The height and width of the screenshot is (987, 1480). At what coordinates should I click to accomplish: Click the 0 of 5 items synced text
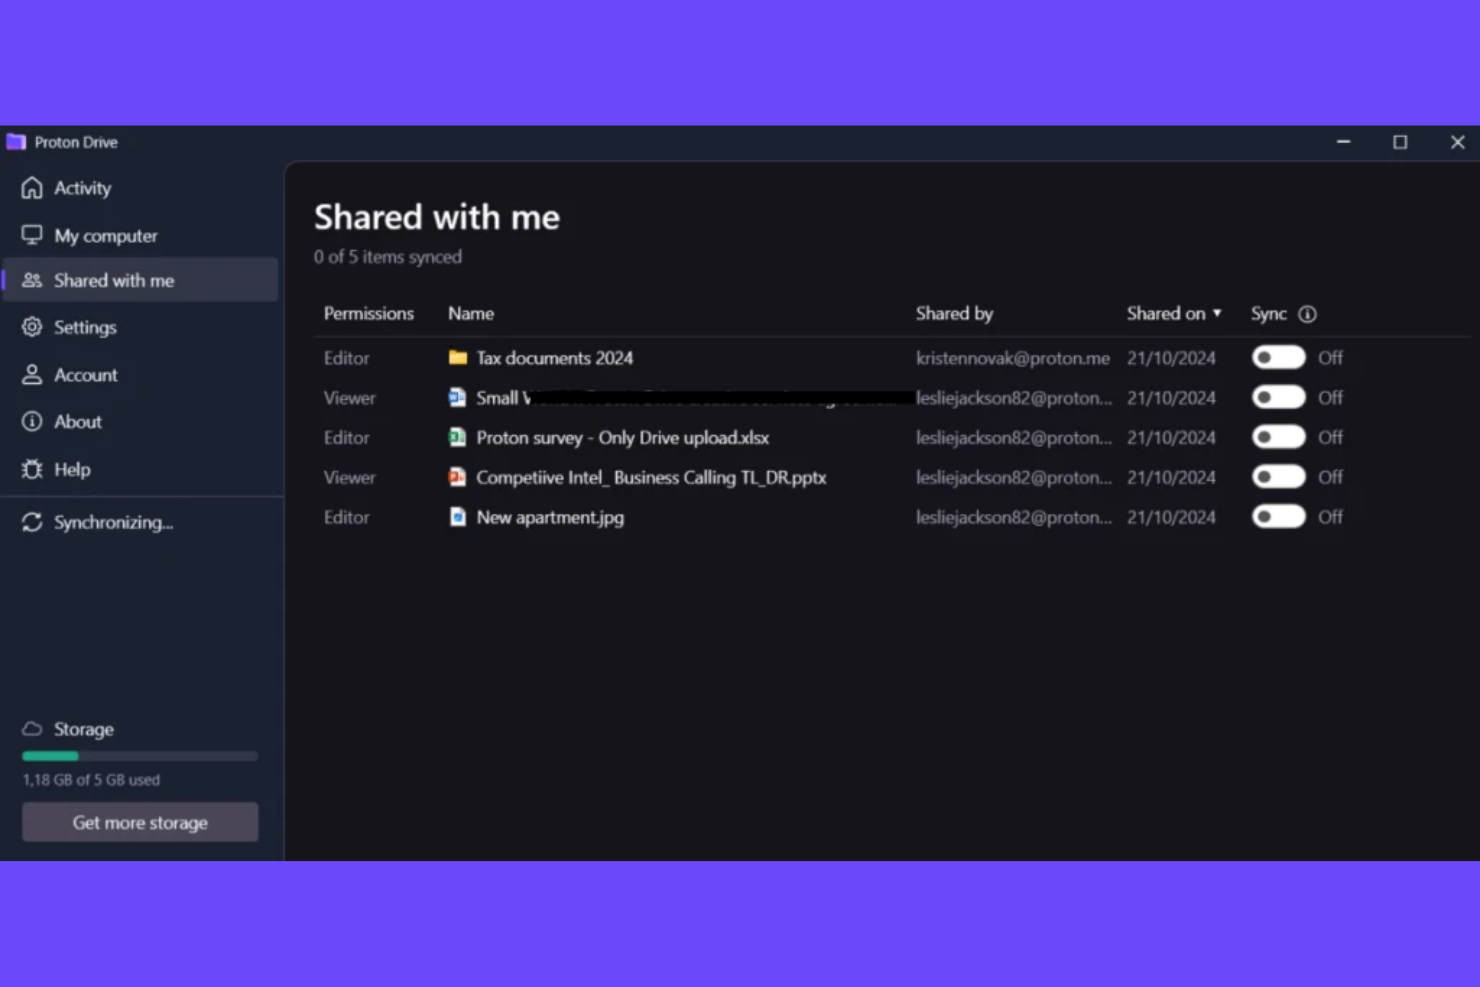click(388, 257)
